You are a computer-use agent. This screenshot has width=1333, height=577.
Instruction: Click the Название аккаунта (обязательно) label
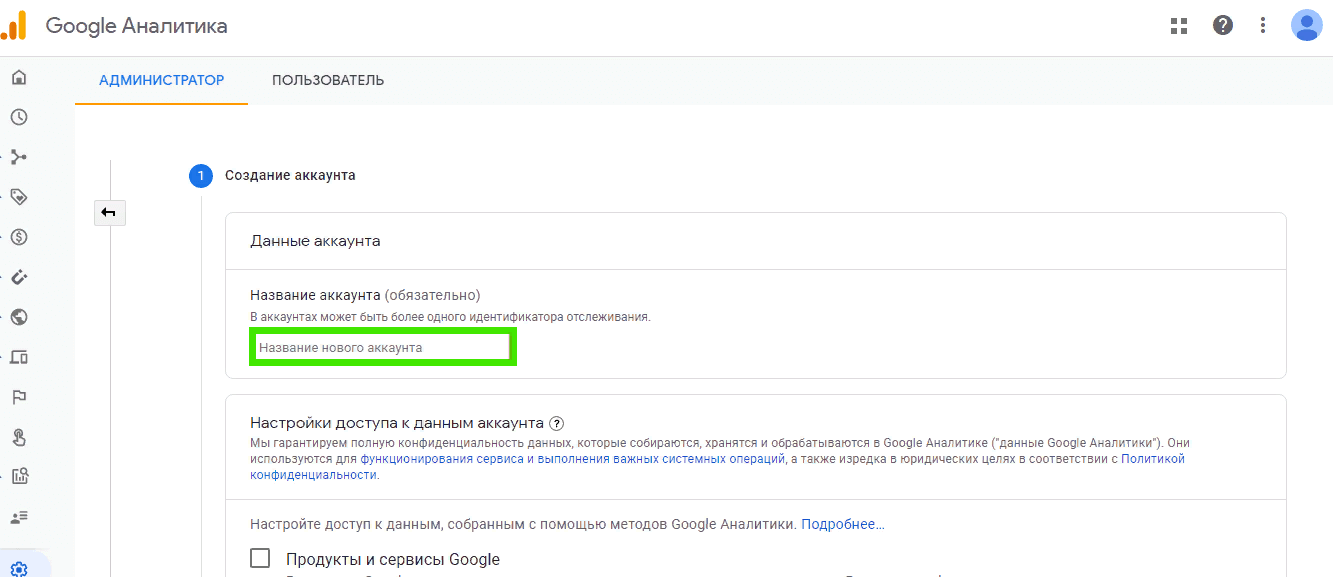(x=365, y=295)
